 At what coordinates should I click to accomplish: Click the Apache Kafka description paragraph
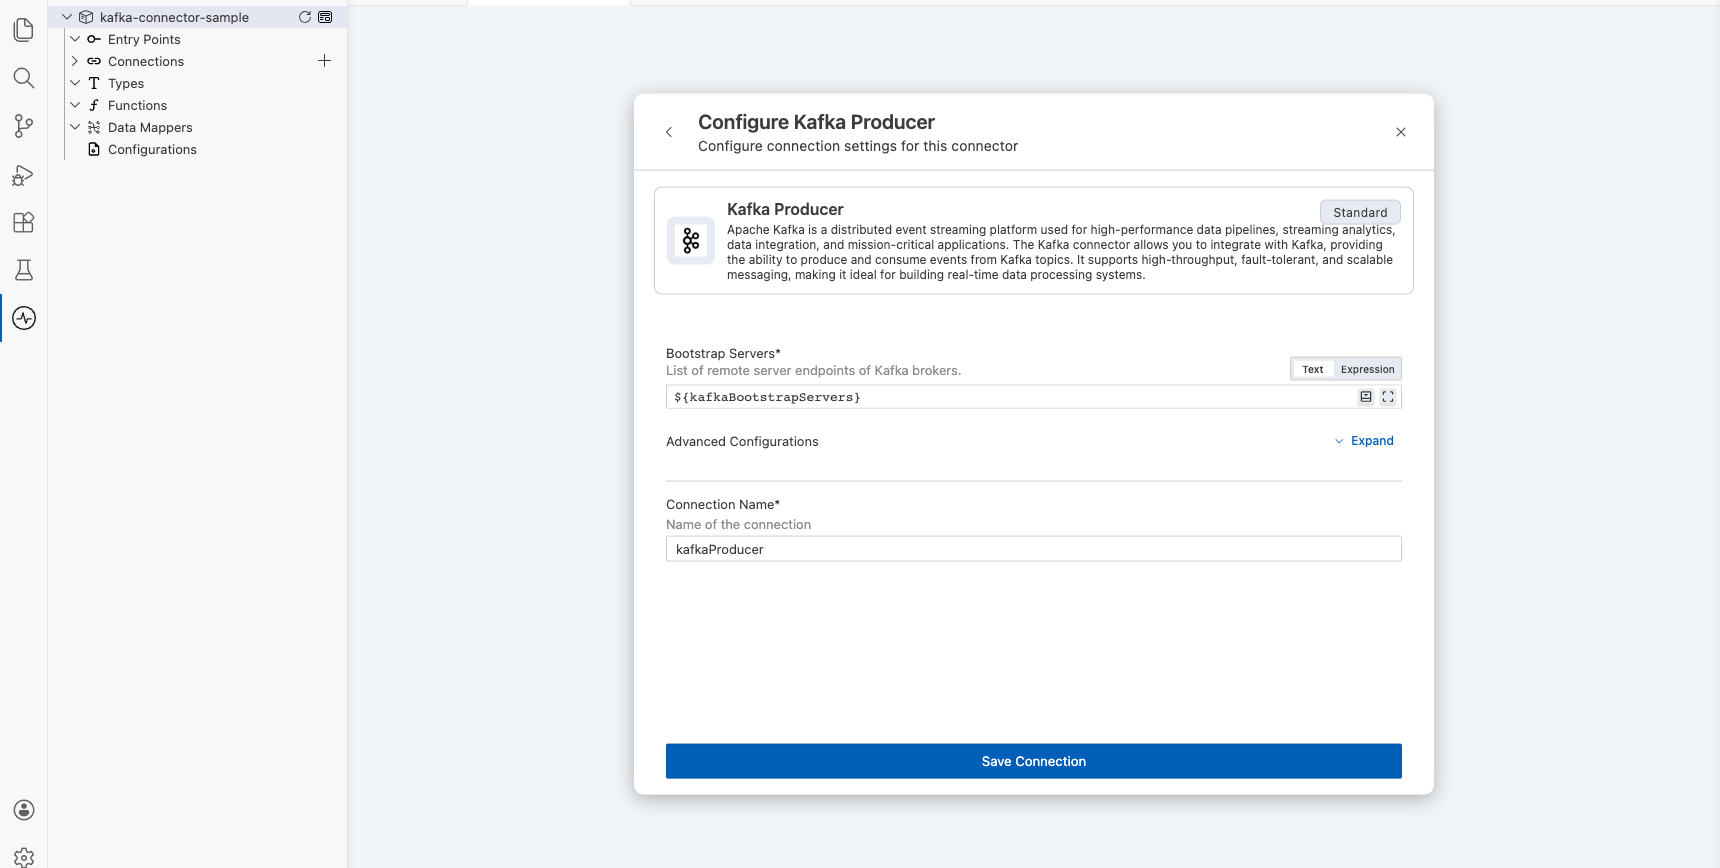click(1061, 252)
